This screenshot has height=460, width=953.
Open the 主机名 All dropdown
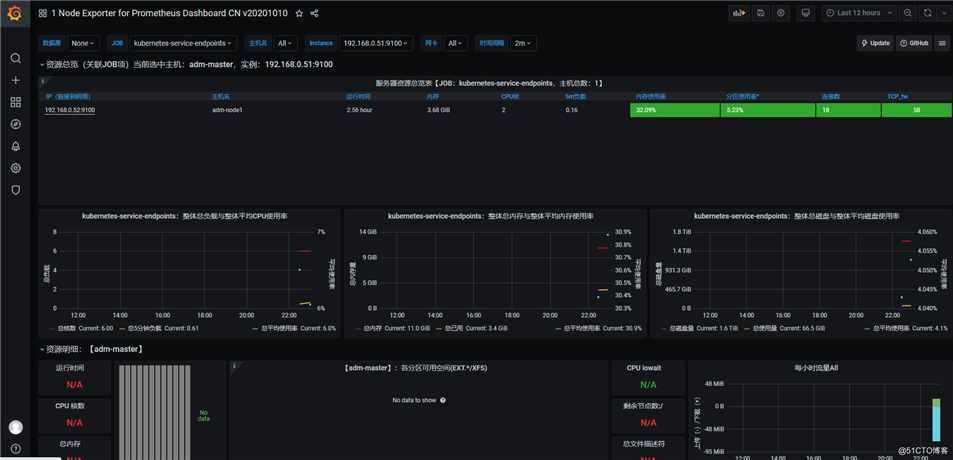(x=284, y=43)
